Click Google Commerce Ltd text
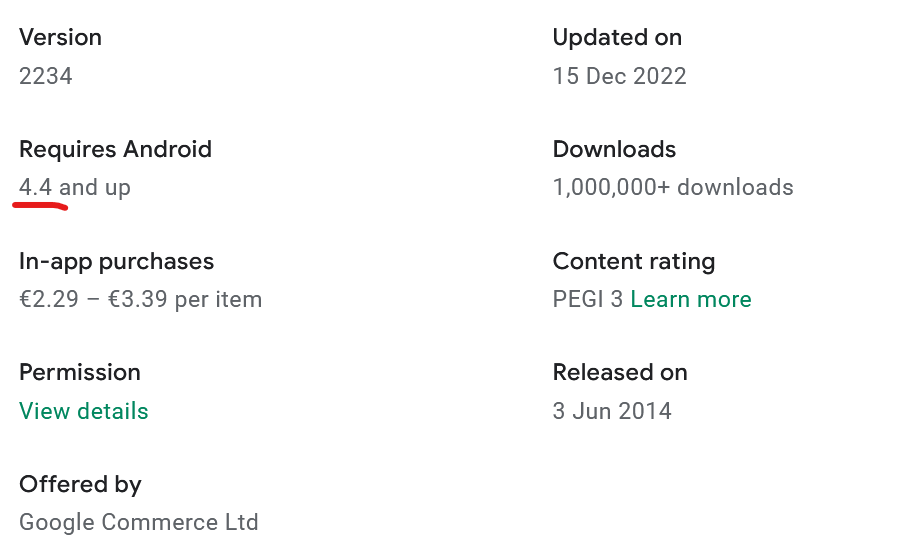924x552 pixels. tap(138, 523)
